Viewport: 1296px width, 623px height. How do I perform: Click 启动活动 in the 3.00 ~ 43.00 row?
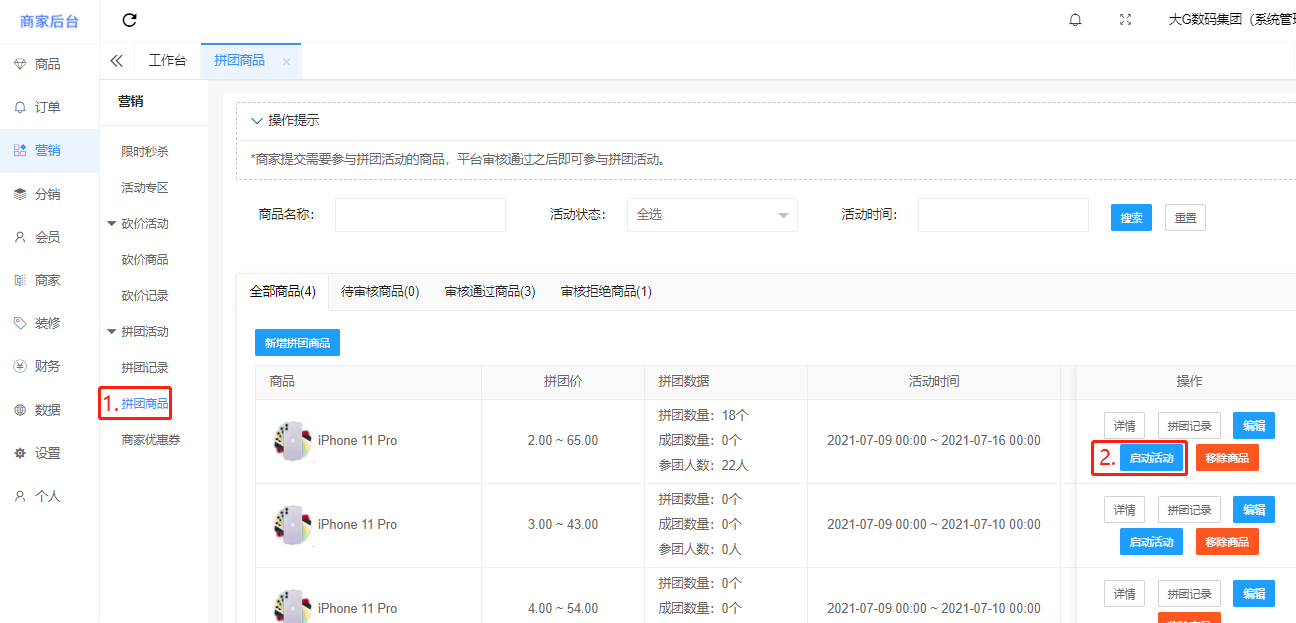(x=1151, y=542)
